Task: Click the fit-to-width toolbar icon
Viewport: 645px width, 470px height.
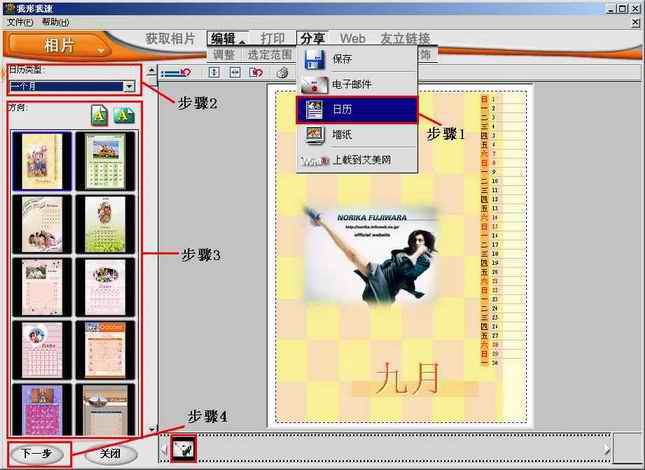Action: (x=235, y=72)
